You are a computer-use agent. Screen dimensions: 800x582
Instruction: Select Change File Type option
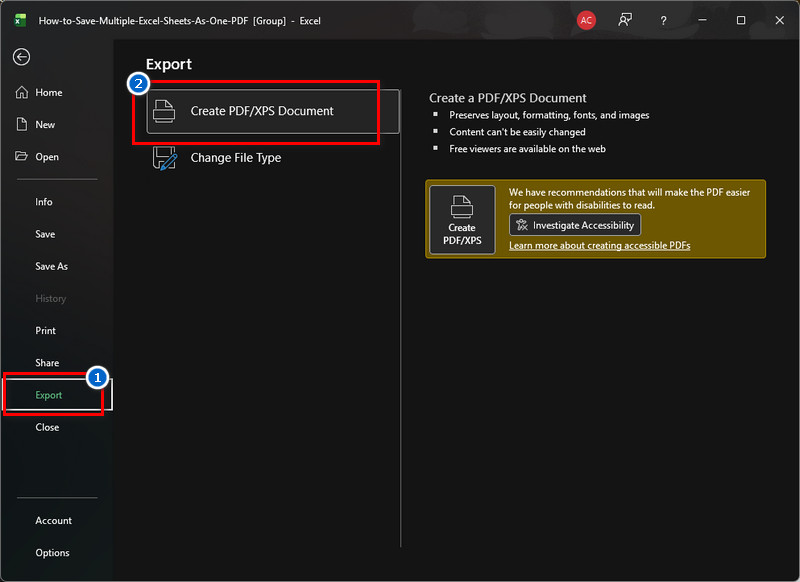pyautogui.click(x=273, y=158)
